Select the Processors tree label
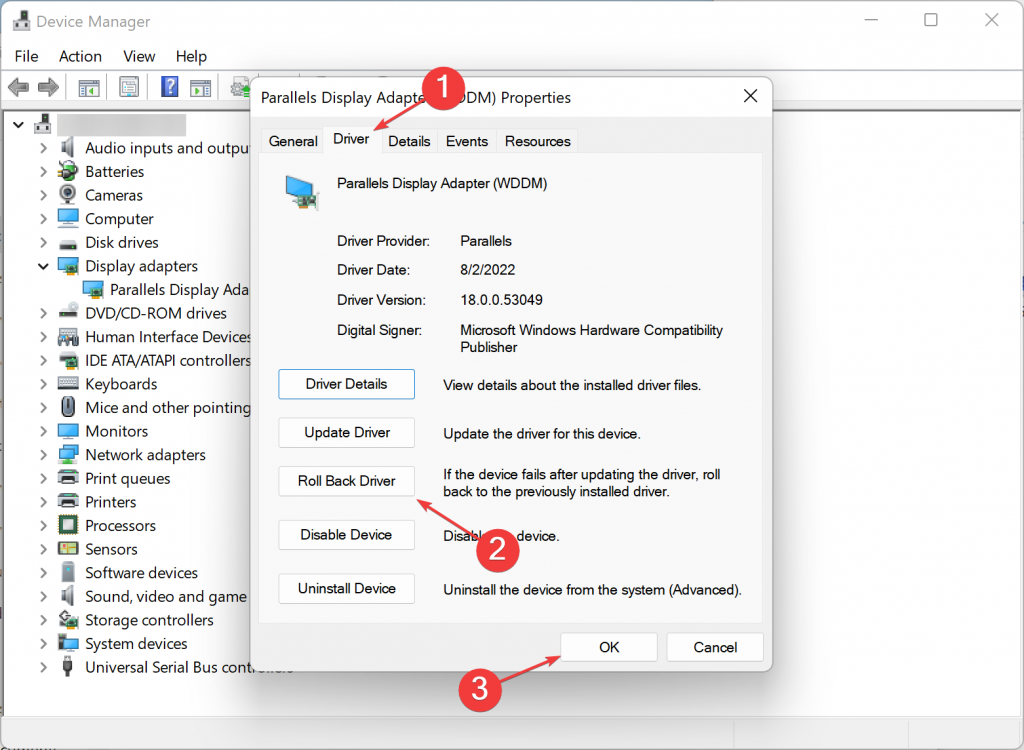The image size is (1024, 750). 121,526
